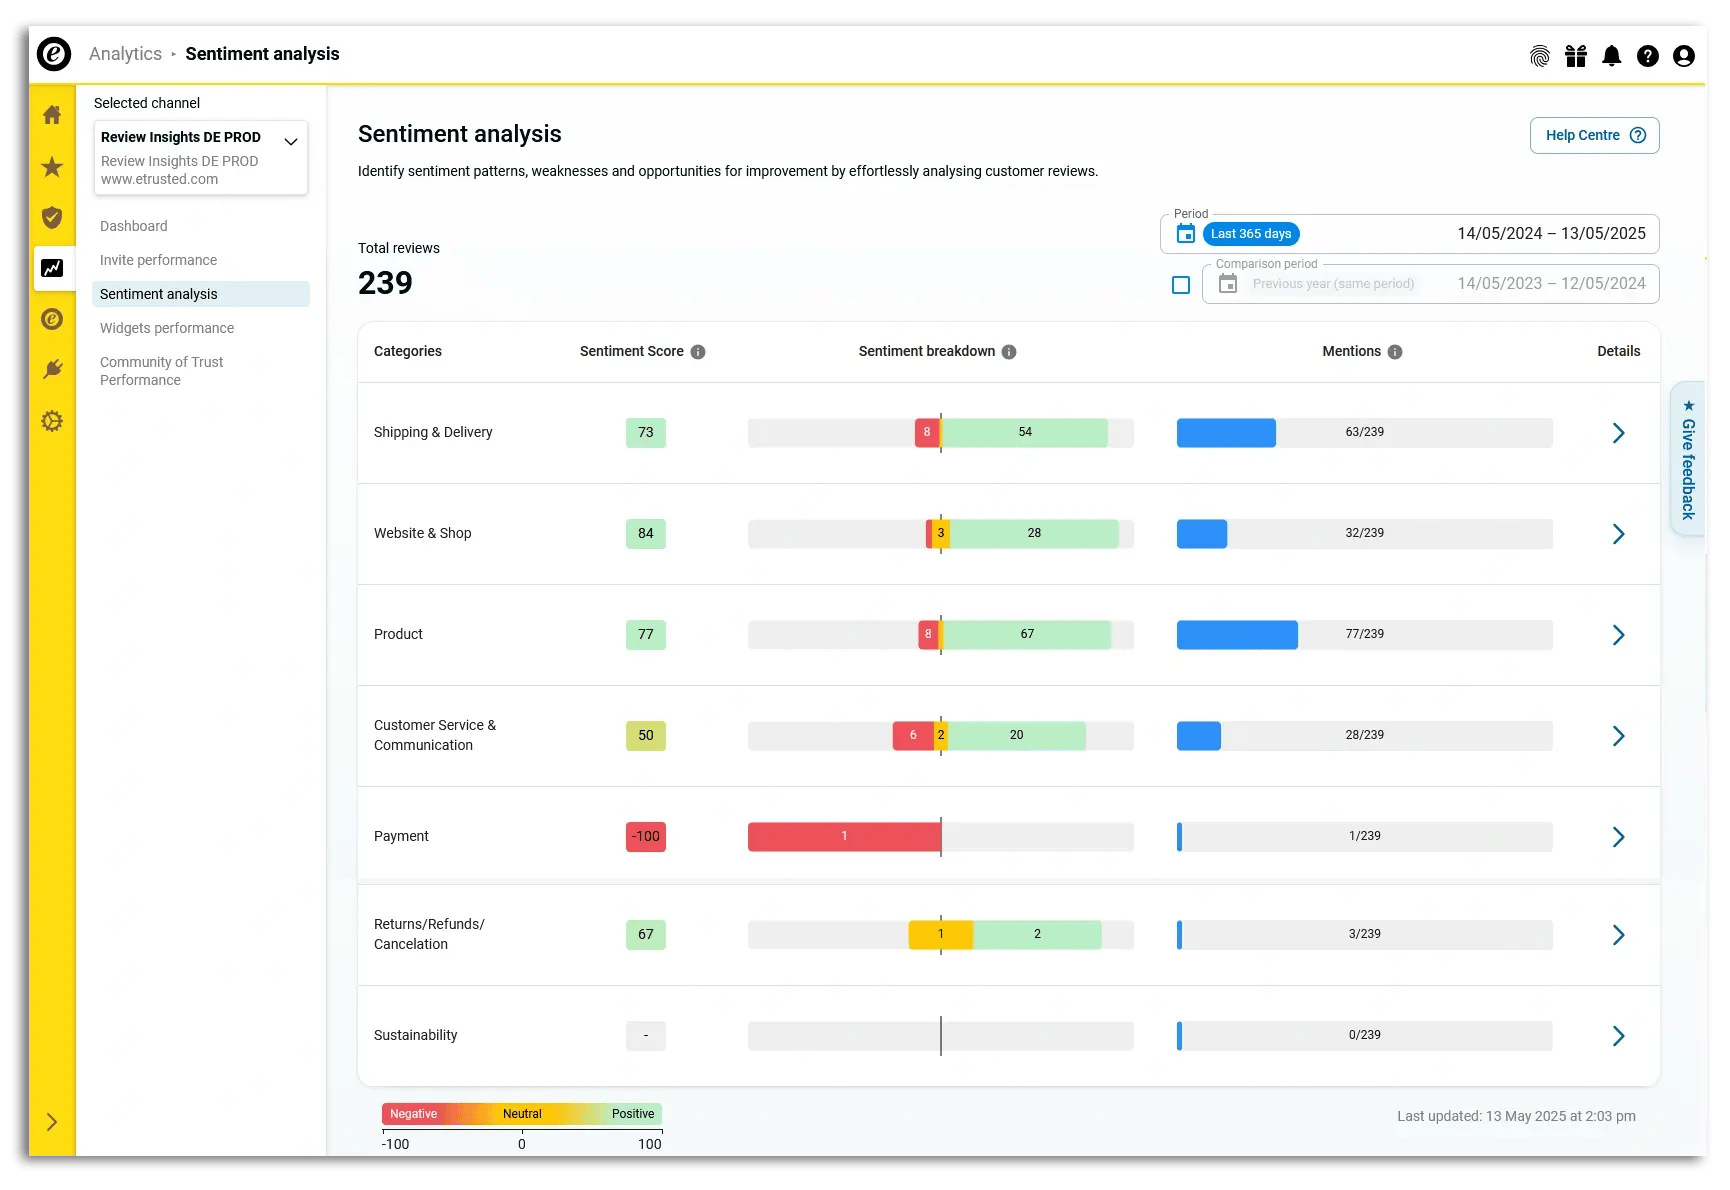Open notifications with the bell icon

click(1611, 56)
